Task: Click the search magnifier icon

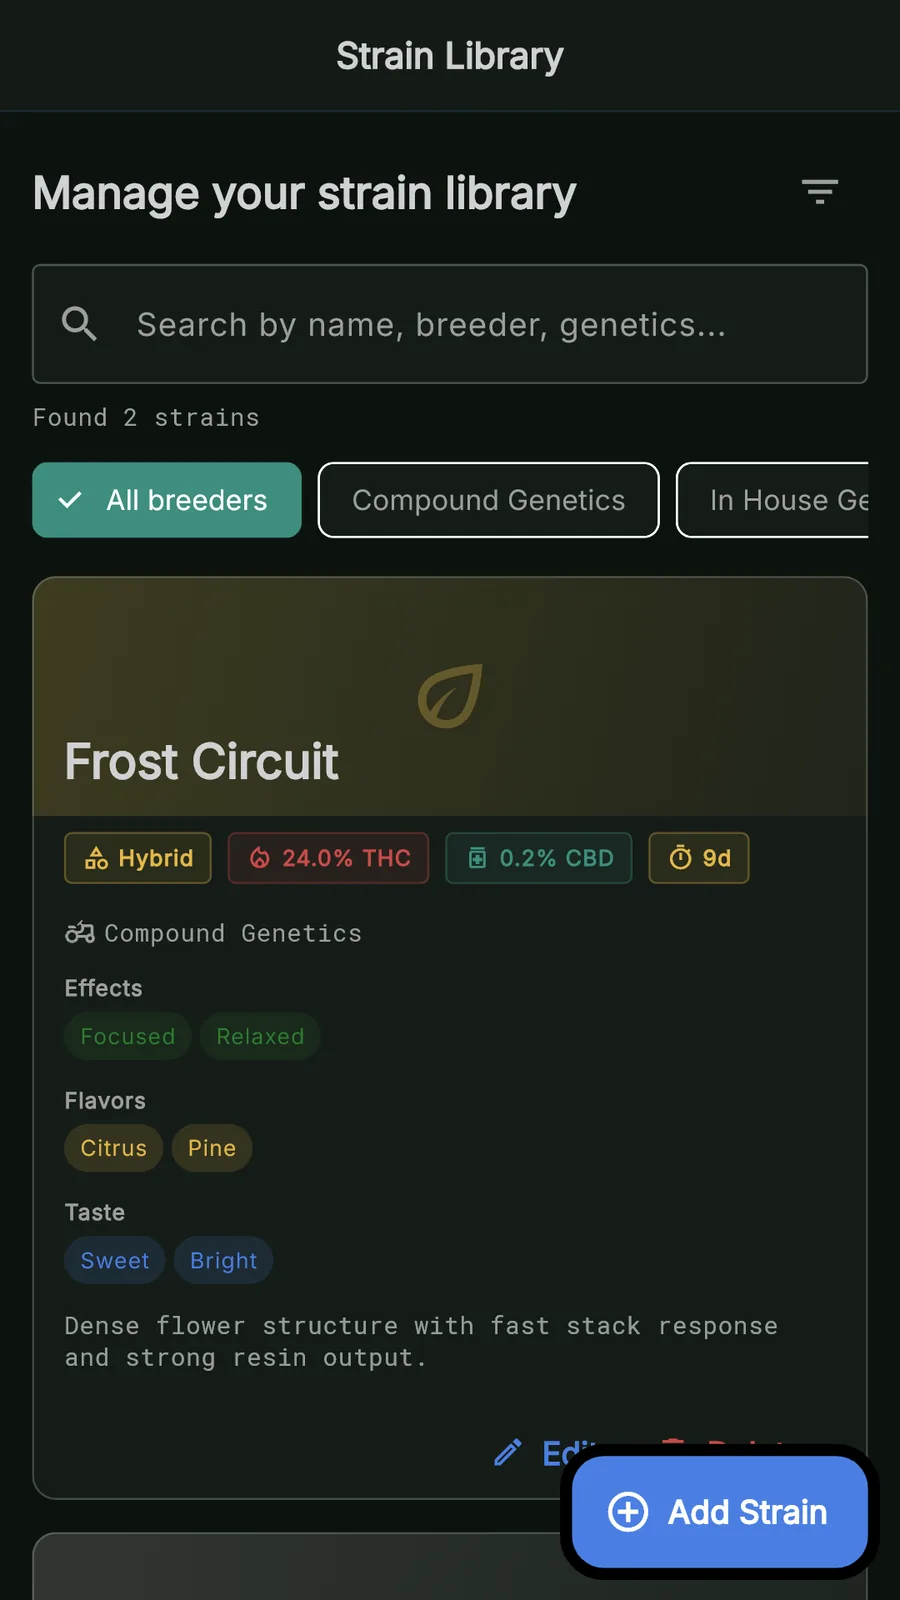Action: (x=79, y=324)
